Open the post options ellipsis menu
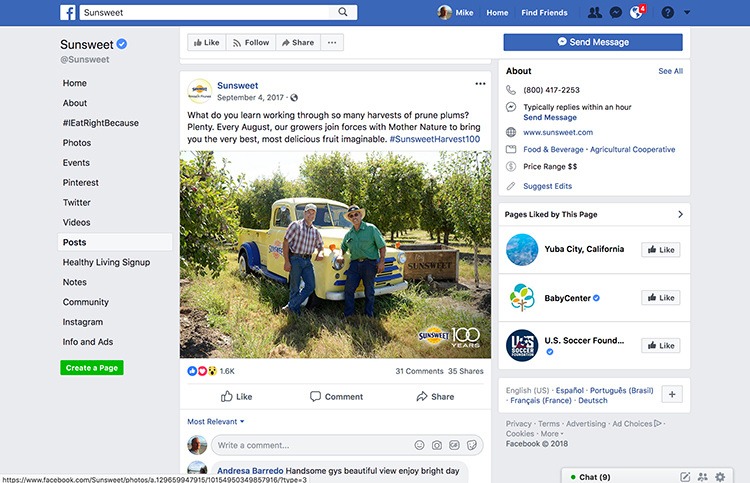750x483 pixels. click(480, 84)
